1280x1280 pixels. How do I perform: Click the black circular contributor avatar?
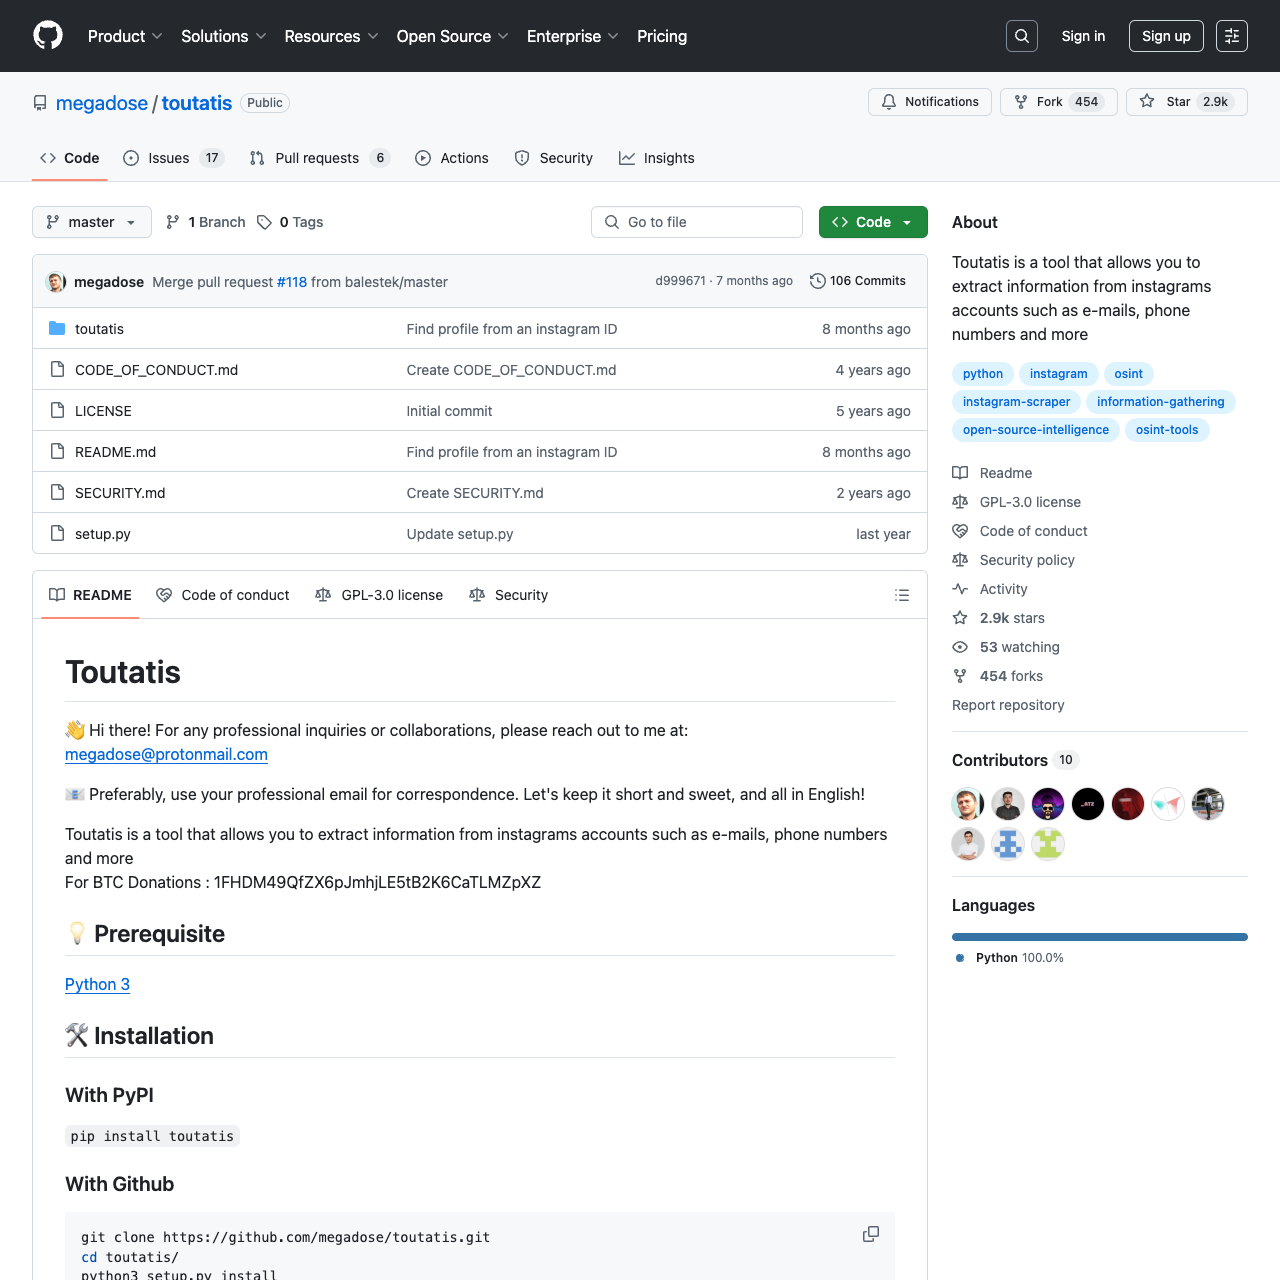point(1088,804)
